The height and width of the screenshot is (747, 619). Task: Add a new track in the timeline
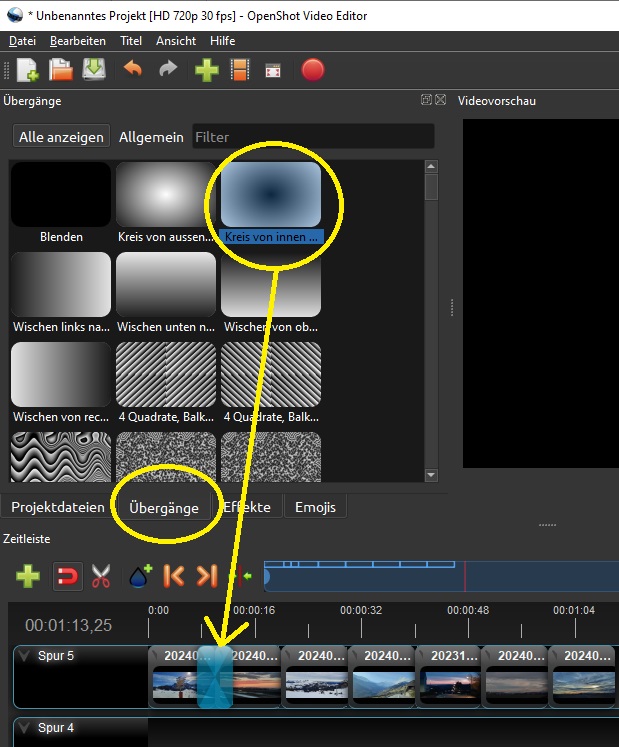pyautogui.click(x=28, y=576)
